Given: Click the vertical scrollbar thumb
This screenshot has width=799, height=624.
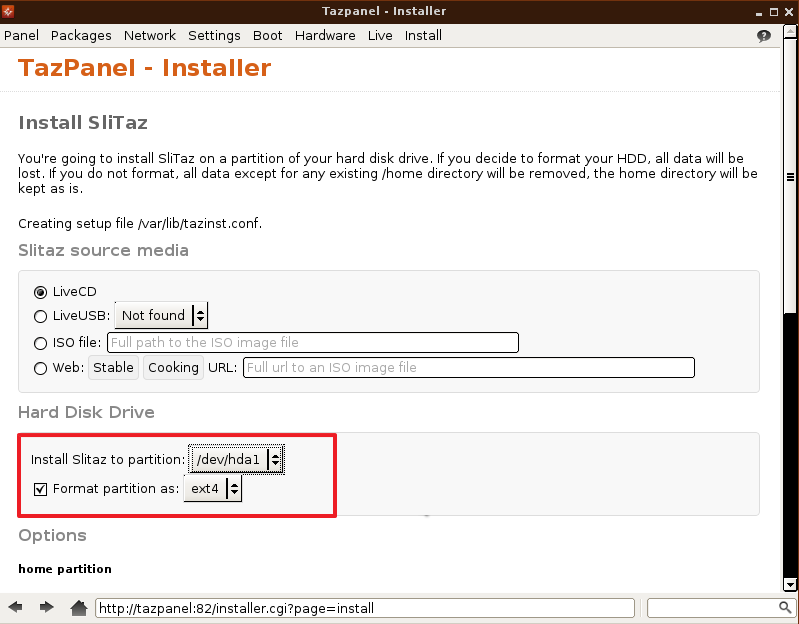Looking at the screenshot, I should coord(790,176).
